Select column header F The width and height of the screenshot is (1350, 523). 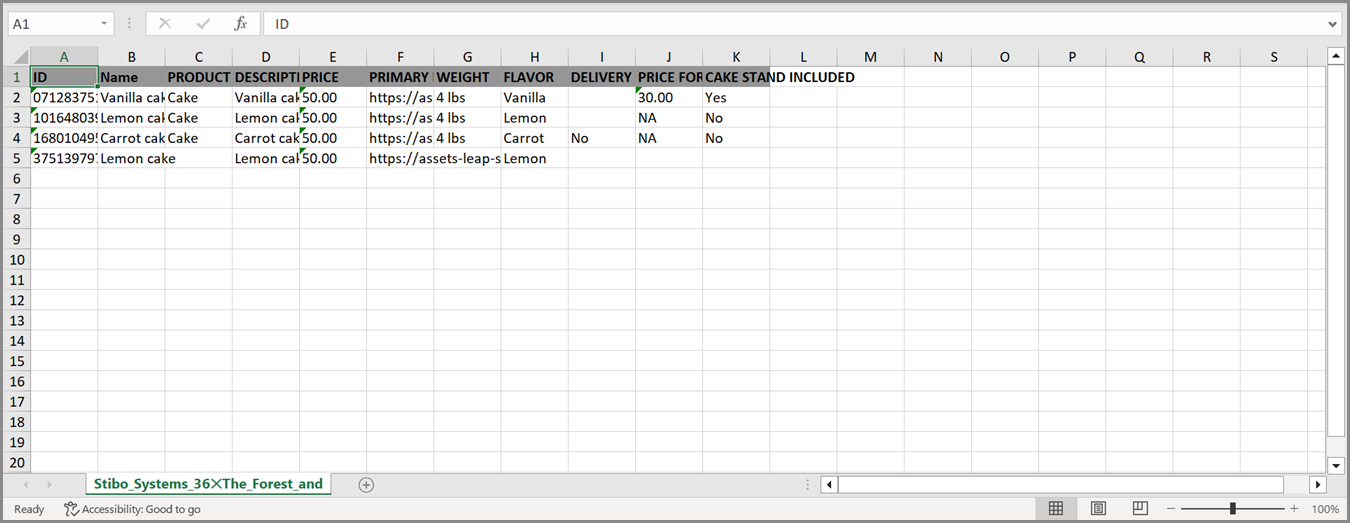pyautogui.click(x=399, y=57)
